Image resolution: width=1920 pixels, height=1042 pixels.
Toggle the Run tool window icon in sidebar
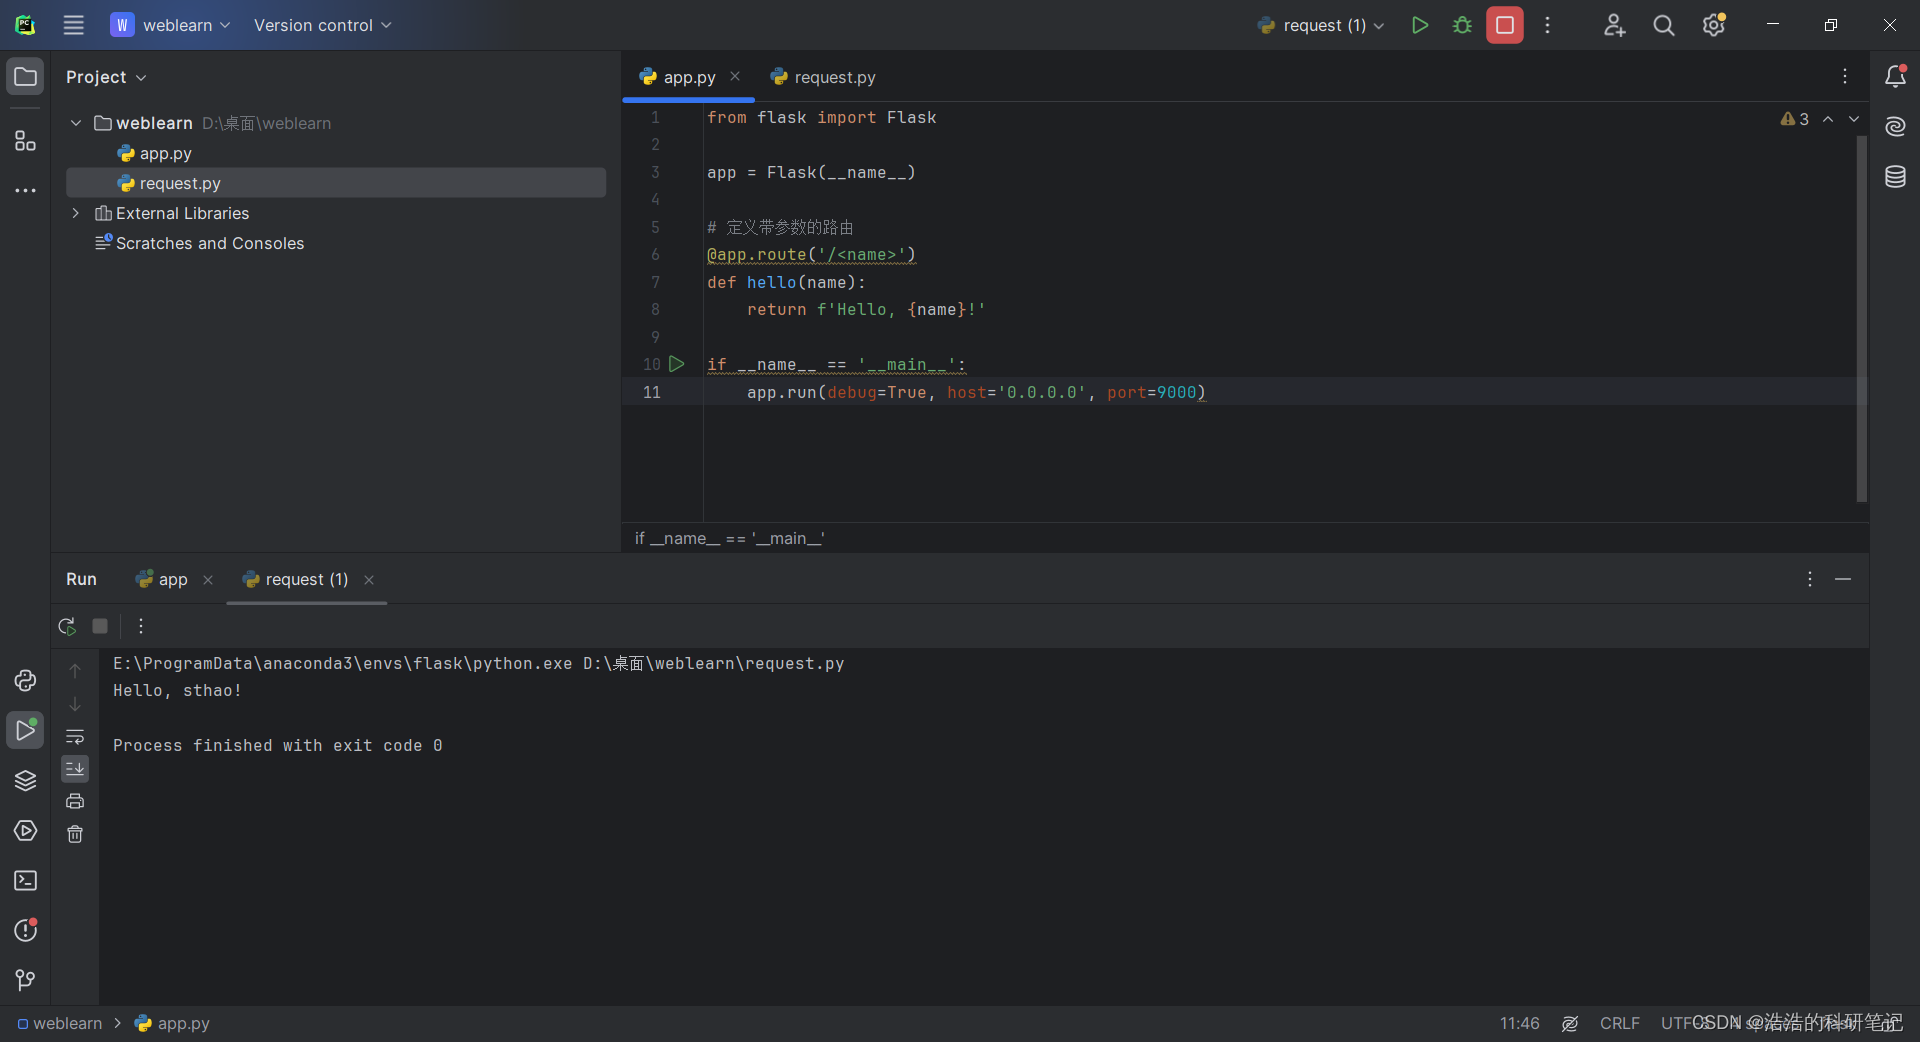point(25,731)
